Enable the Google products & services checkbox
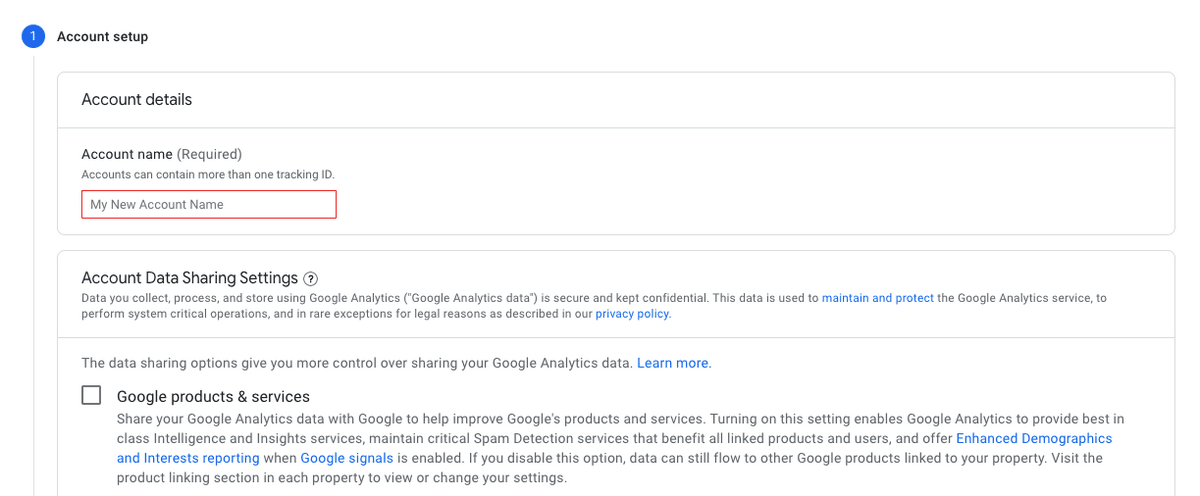The height and width of the screenshot is (496, 1200). click(91, 395)
